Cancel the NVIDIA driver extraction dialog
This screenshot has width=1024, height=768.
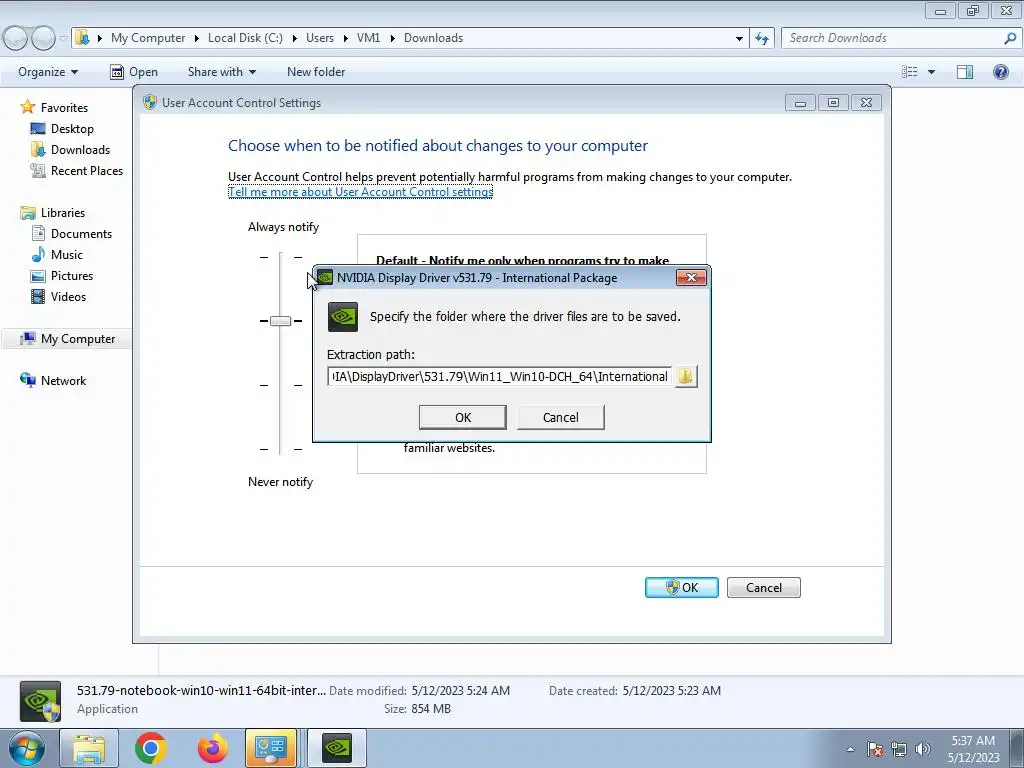(560, 417)
